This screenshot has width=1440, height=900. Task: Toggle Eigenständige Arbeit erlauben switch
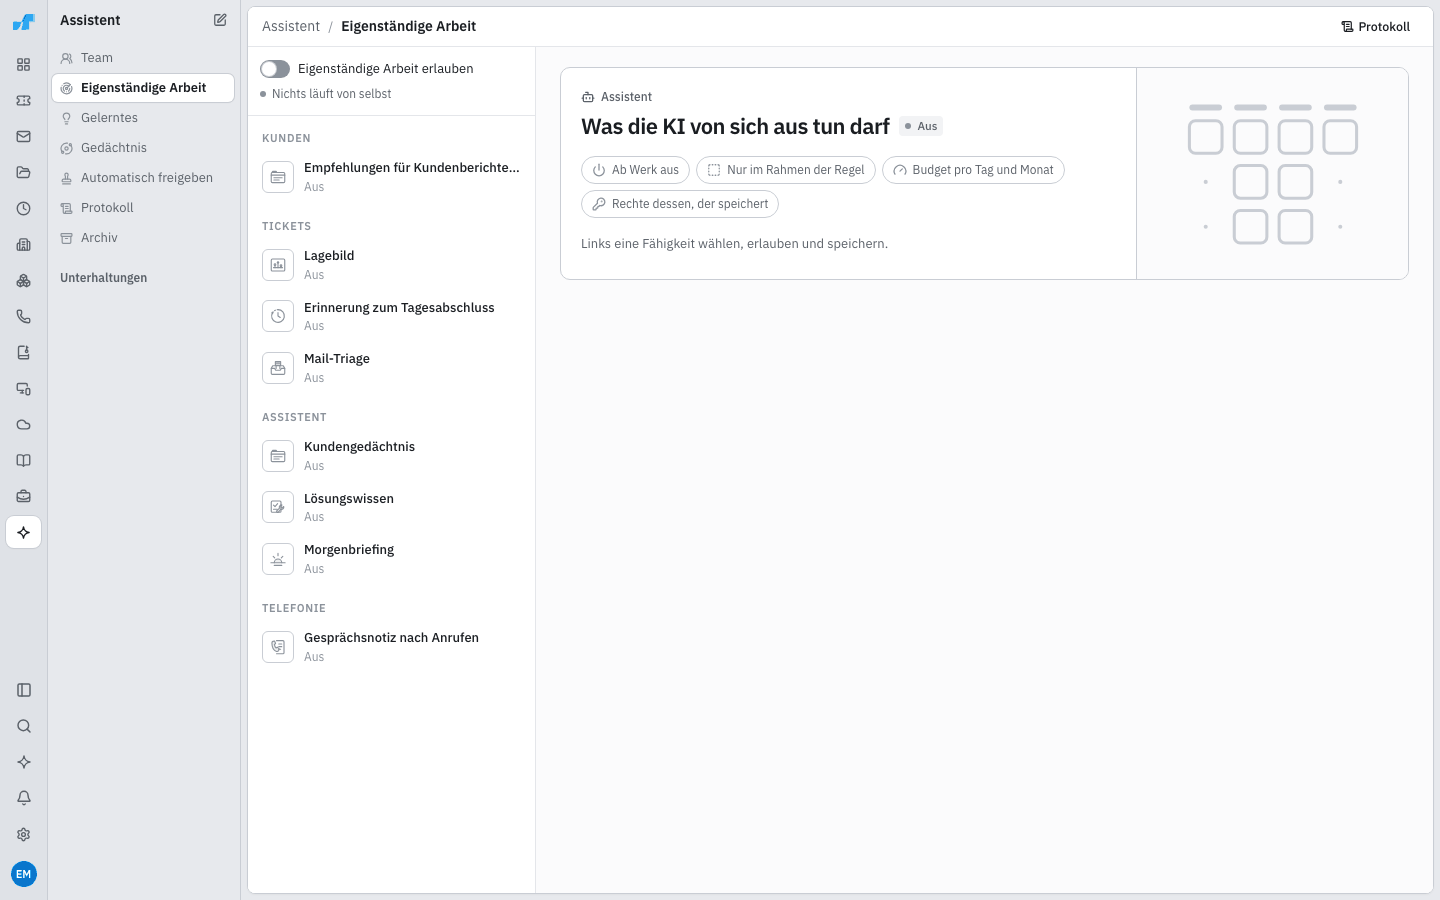(275, 69)
